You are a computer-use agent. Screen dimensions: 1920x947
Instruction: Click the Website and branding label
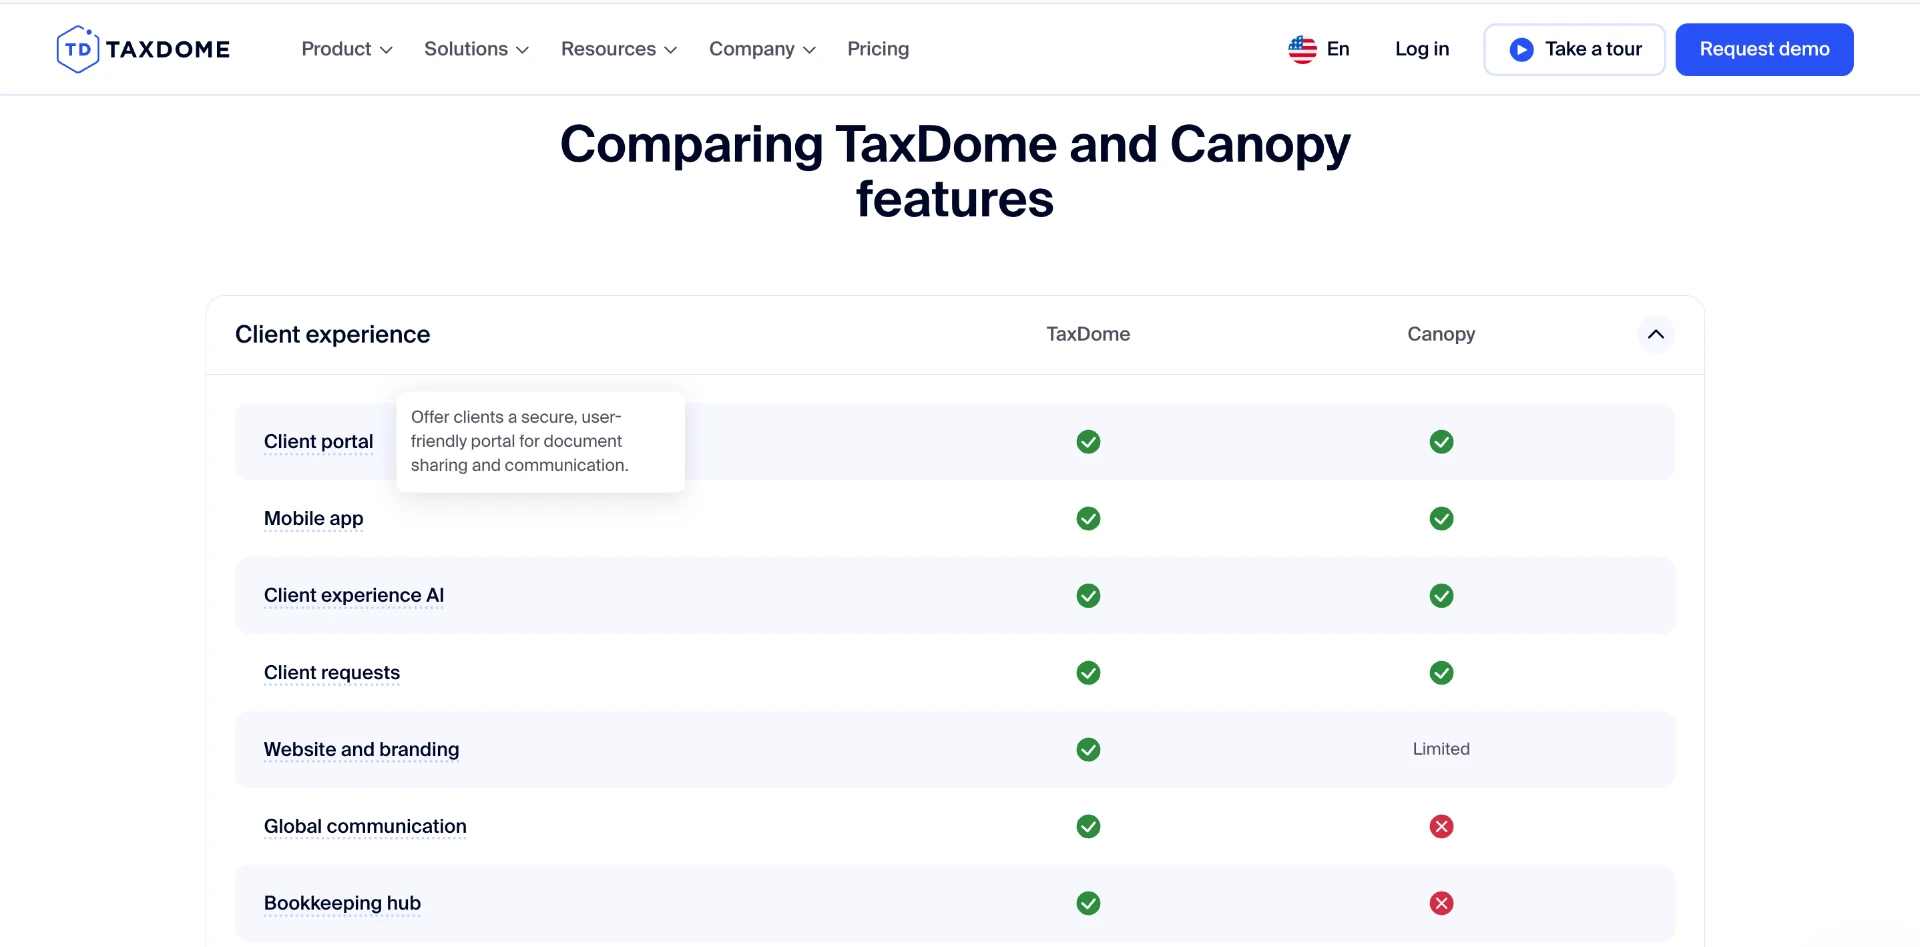click(362, 750)
